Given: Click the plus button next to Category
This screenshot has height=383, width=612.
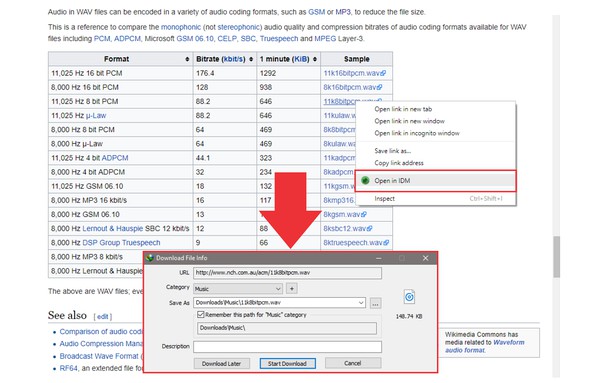Looking at the screenshot, I should click(x=292, y=289).
